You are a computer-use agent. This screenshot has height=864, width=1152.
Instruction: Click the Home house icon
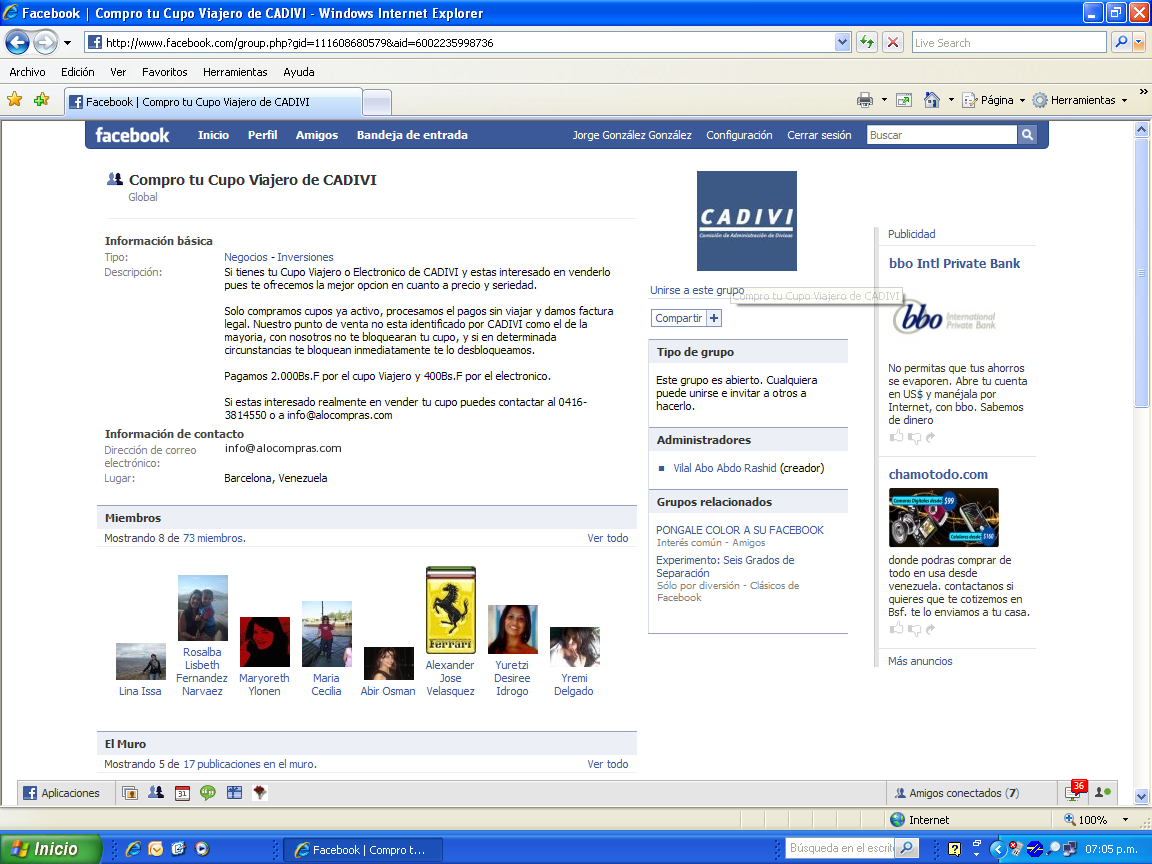point(931,100)
